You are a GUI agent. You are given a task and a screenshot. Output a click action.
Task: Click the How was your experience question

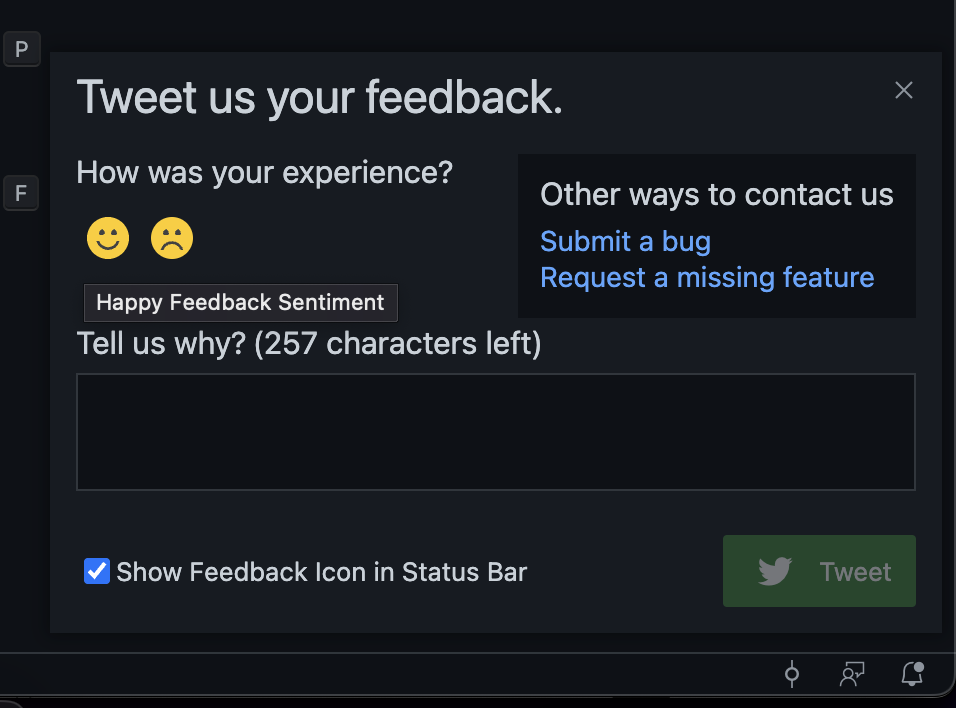pos(265,172)
